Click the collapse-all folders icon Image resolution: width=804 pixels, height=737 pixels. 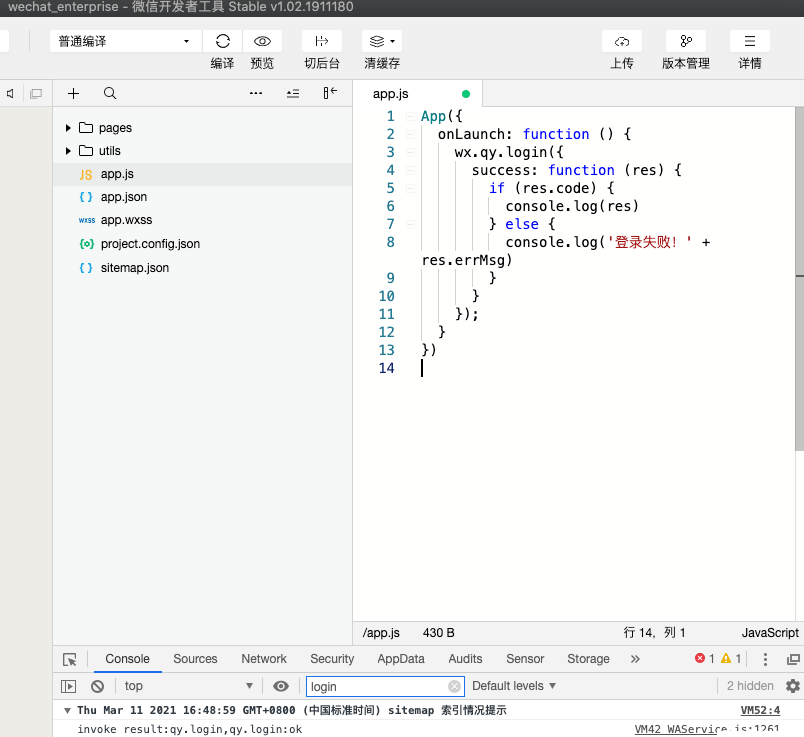tap(293, 93)
